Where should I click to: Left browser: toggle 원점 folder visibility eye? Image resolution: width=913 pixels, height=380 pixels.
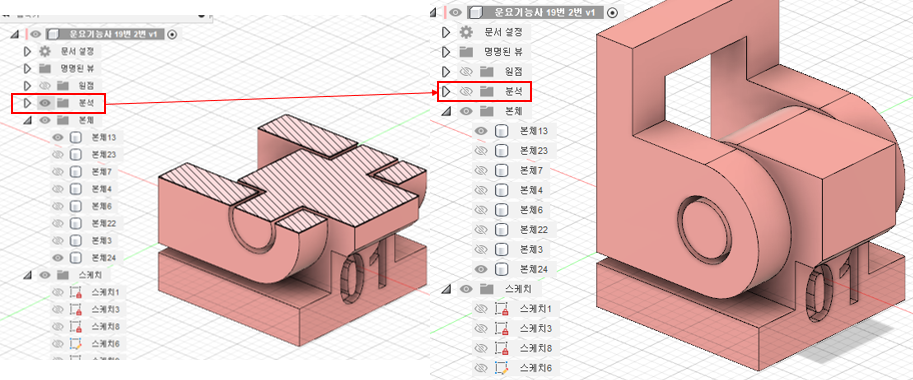[44, 86]
